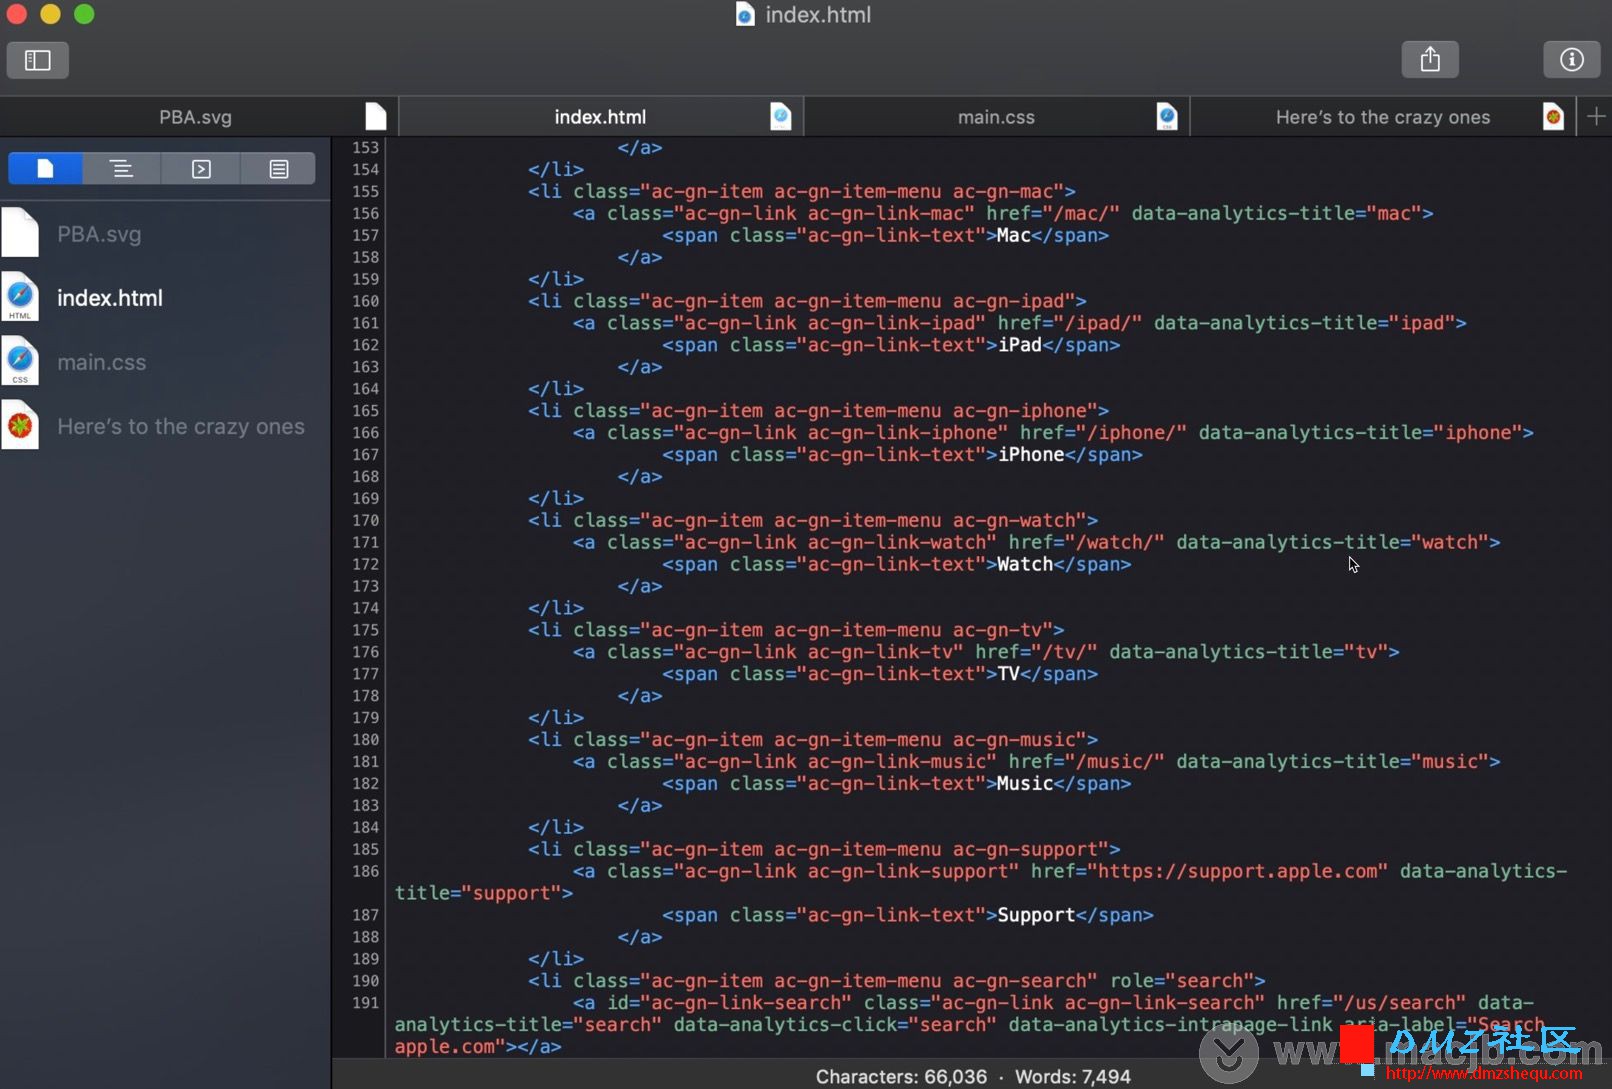1612x1089 pixels.
Task: Click CSS file icon on main.css tab
Action: tap(1167, 117)
